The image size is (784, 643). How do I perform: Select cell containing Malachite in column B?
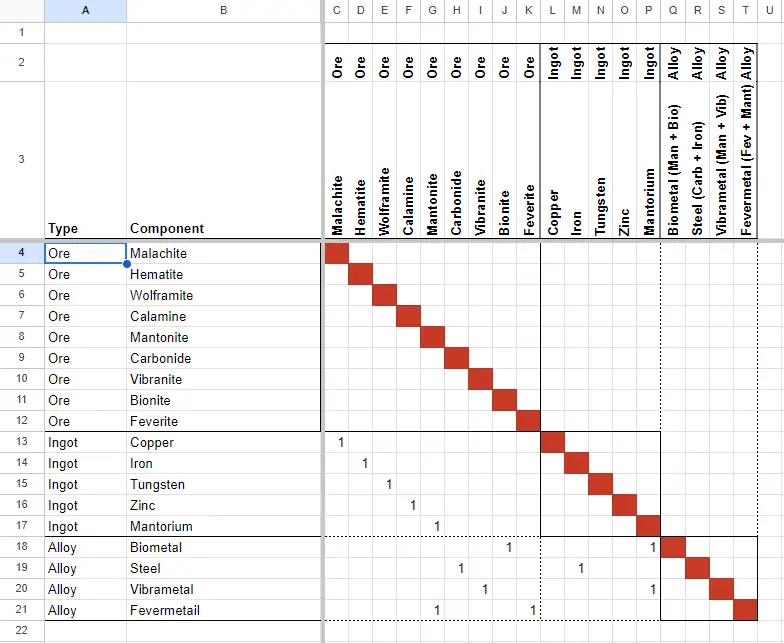click(x=224, y=254)
